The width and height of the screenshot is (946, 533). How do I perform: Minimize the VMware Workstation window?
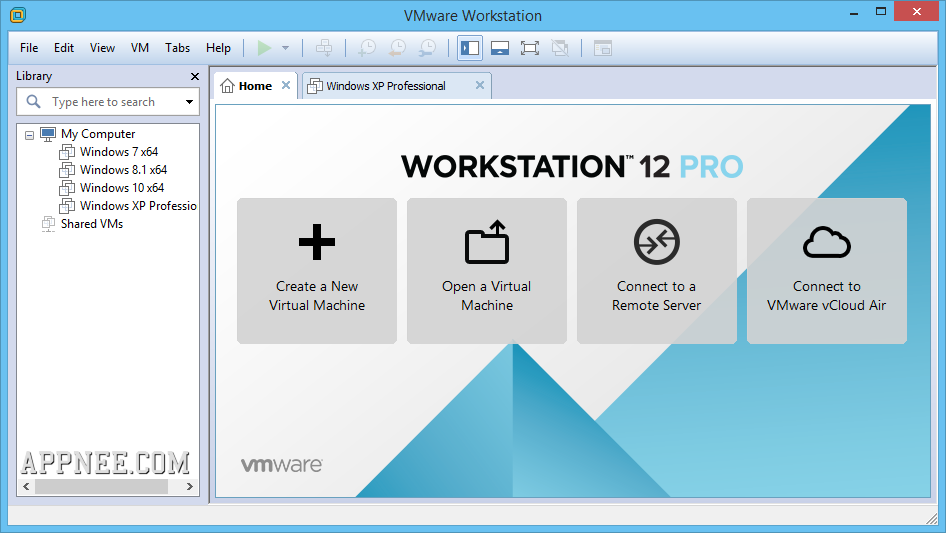pos(854,12)
